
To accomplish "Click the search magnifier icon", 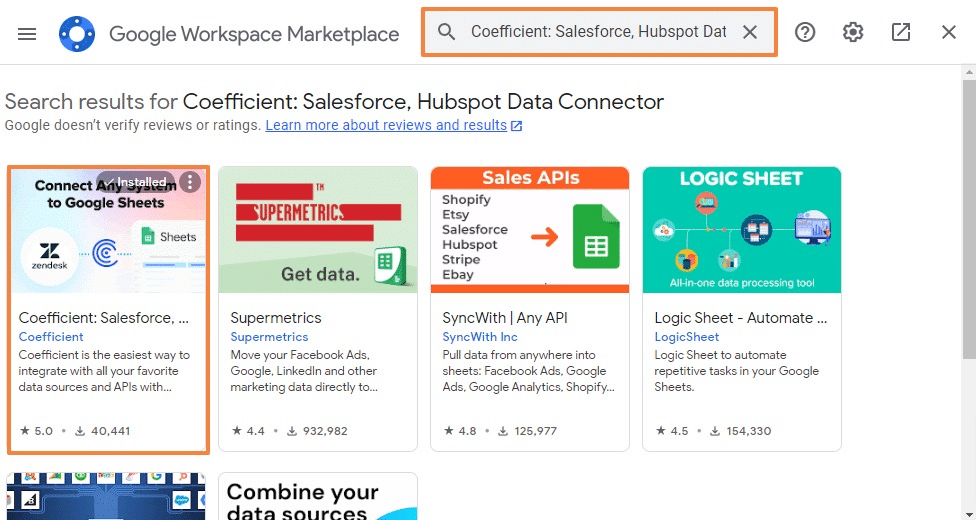I will [x=446, y=32].
